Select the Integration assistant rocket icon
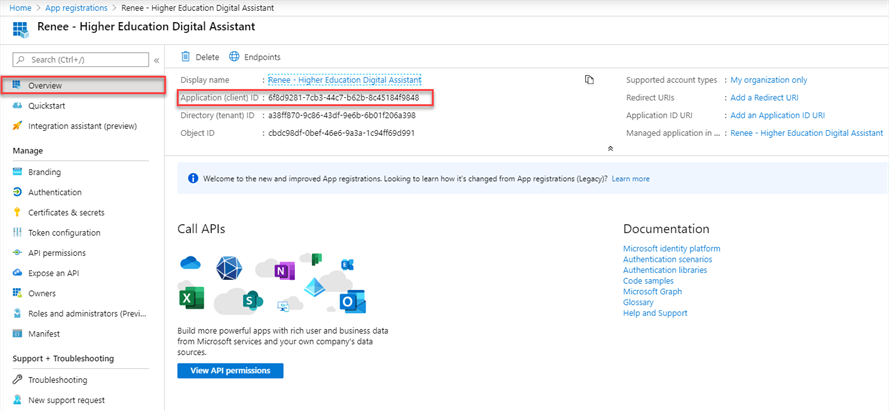The image size is (889, 411). 18,126
